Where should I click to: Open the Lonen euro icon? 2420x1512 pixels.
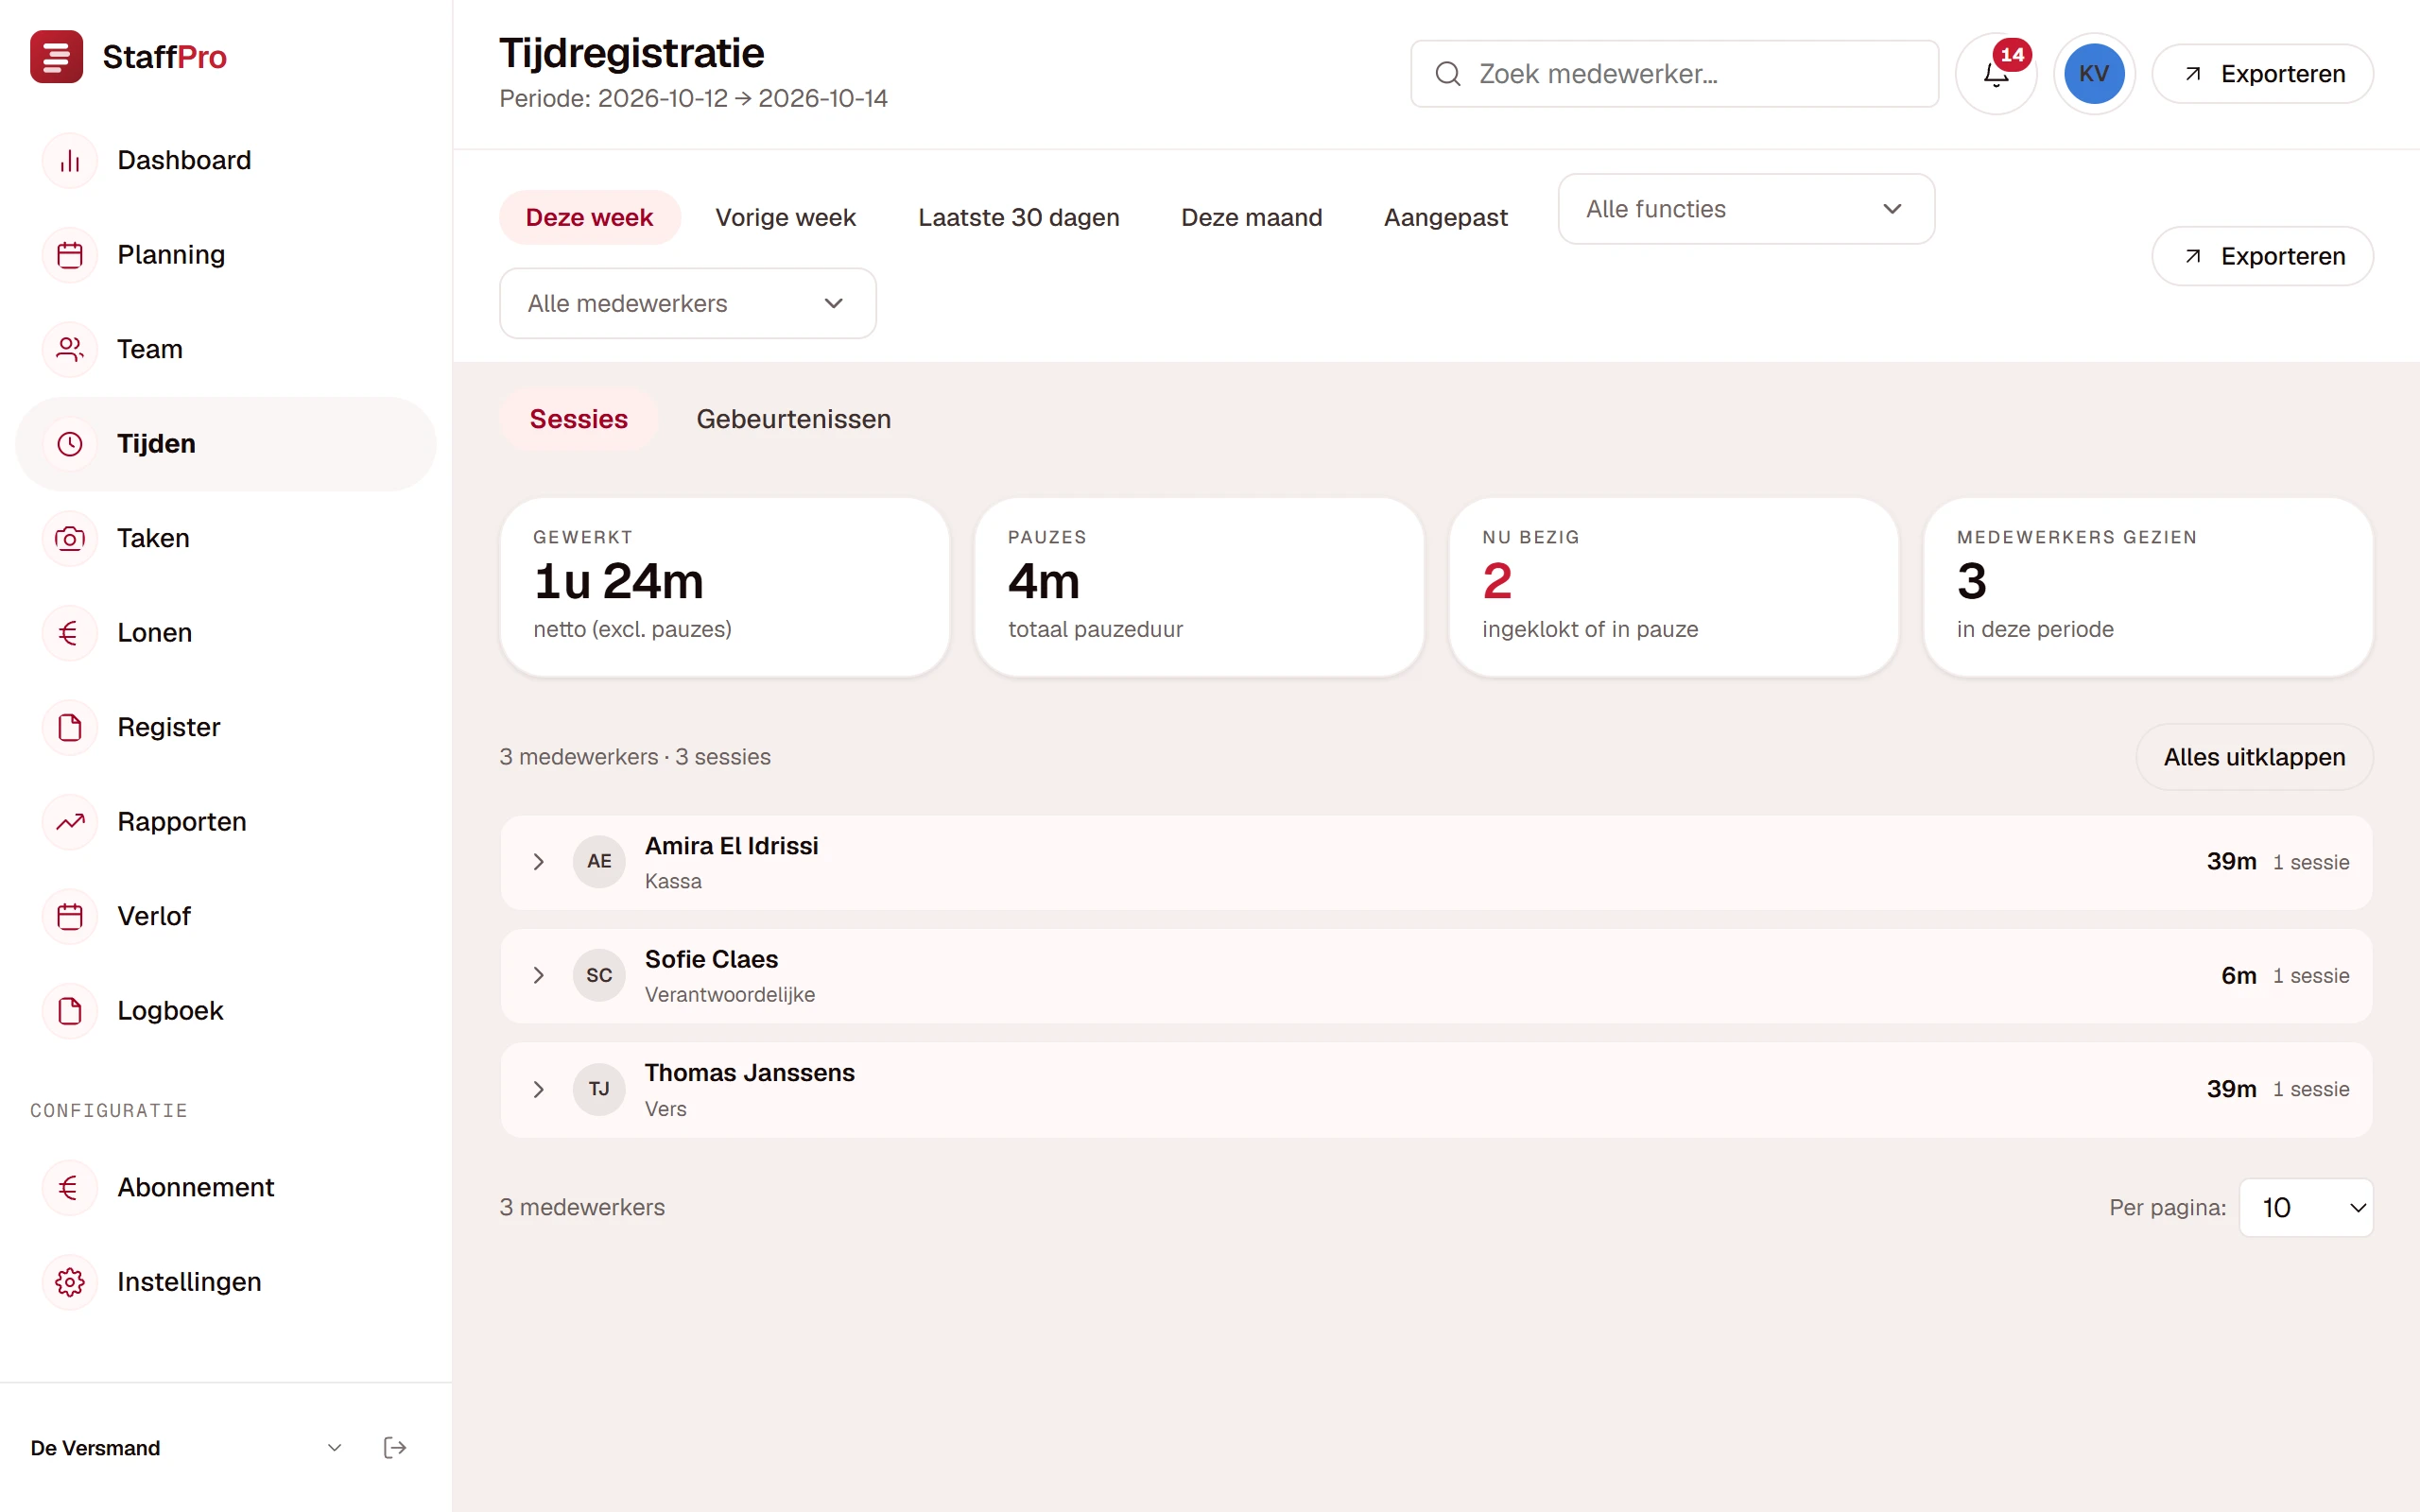click(x=70, y=633)
